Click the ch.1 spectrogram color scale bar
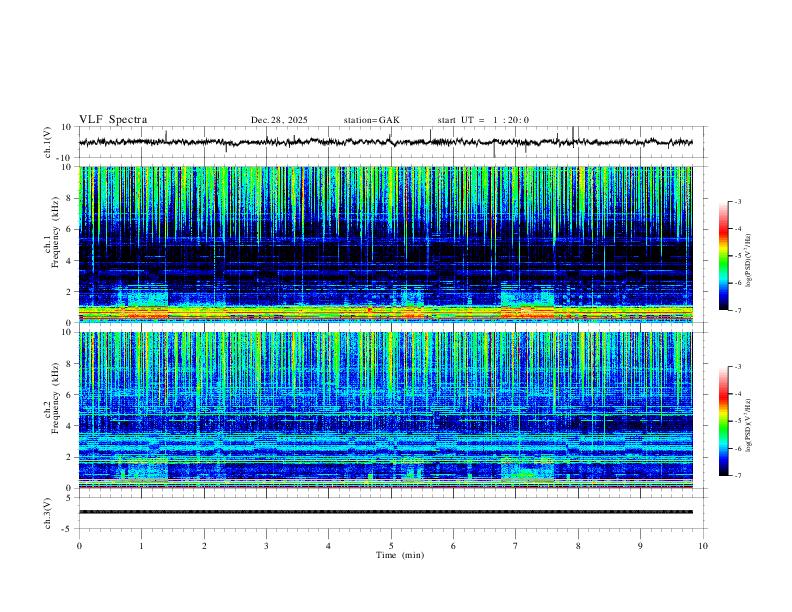 (724, 256)
